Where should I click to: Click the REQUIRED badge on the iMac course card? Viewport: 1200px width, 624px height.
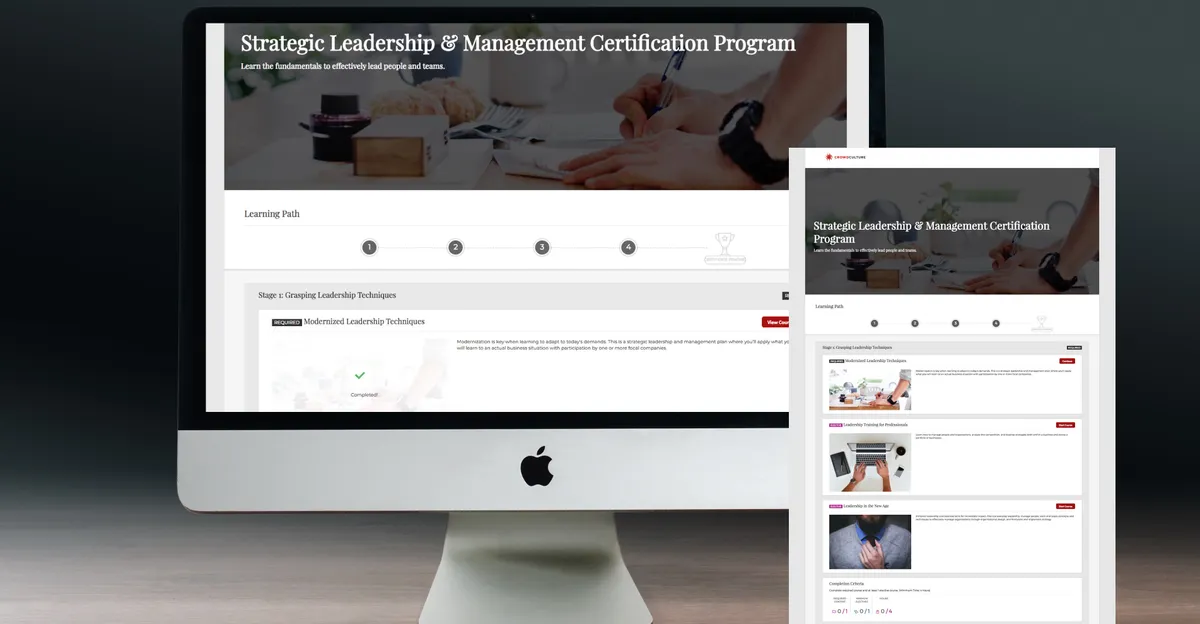tap(287, 322)
